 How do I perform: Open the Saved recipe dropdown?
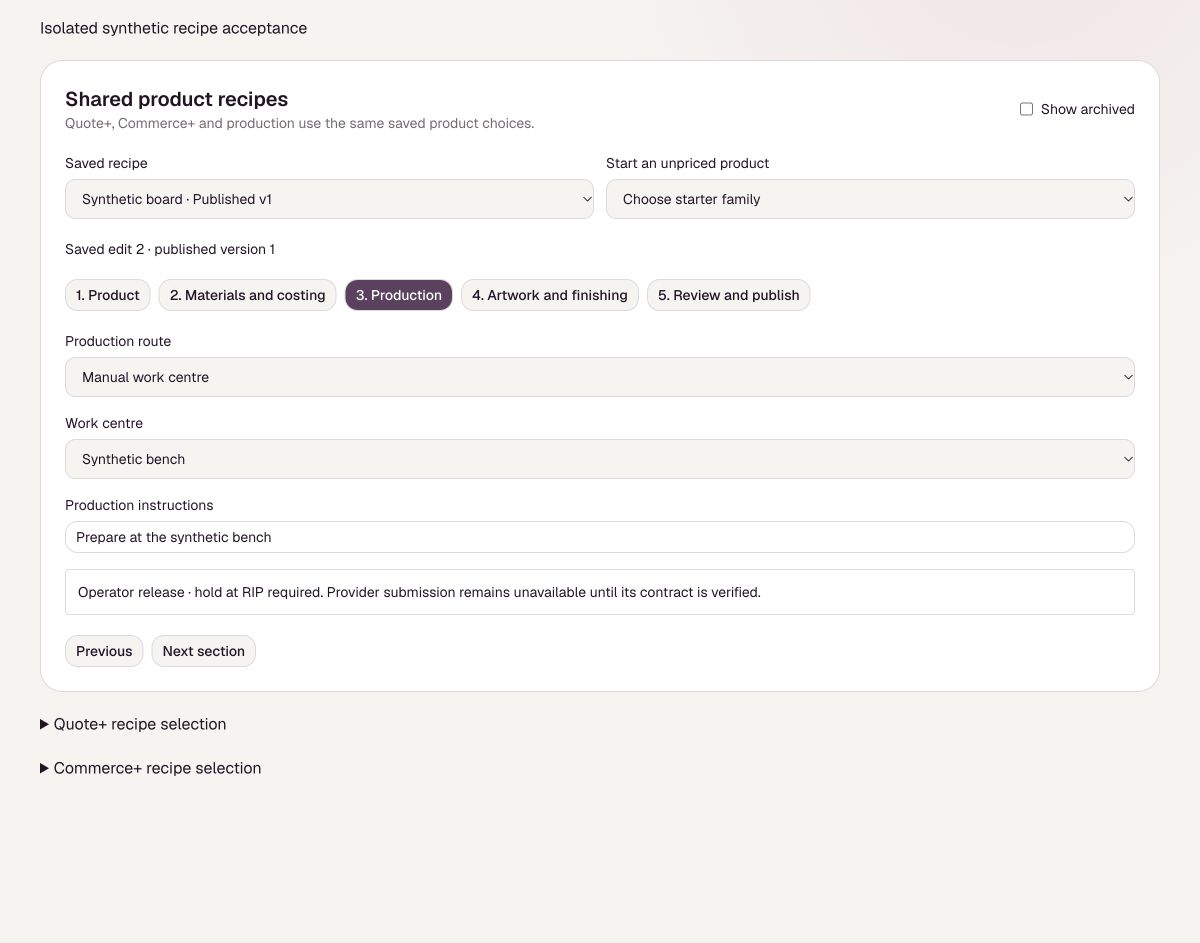point(329,199)
